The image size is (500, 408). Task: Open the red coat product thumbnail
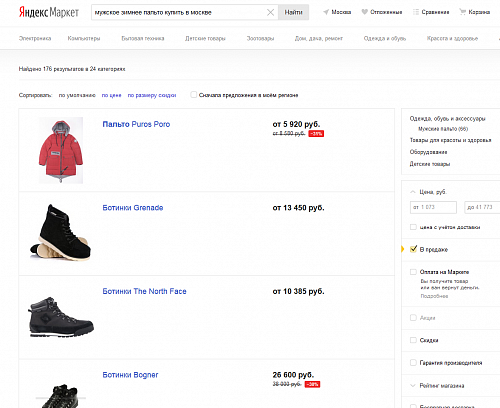(x=61, y=150)
